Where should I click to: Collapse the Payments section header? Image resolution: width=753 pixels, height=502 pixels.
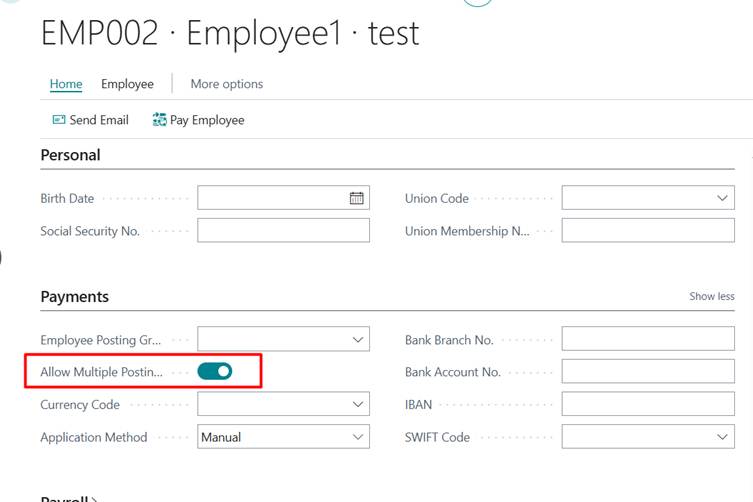click(x=74, y=297)
